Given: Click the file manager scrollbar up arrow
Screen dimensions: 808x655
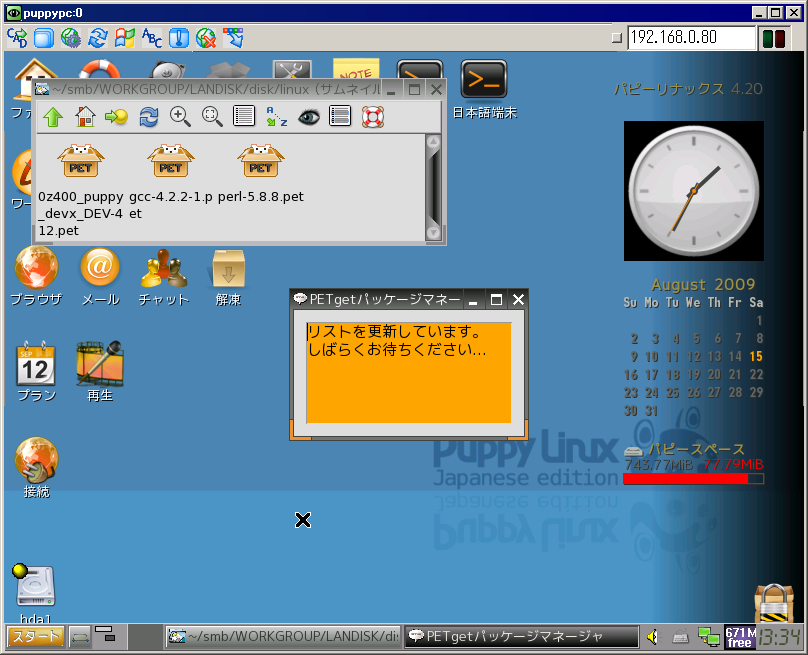Looking at the screenshot, I should 433,142.
